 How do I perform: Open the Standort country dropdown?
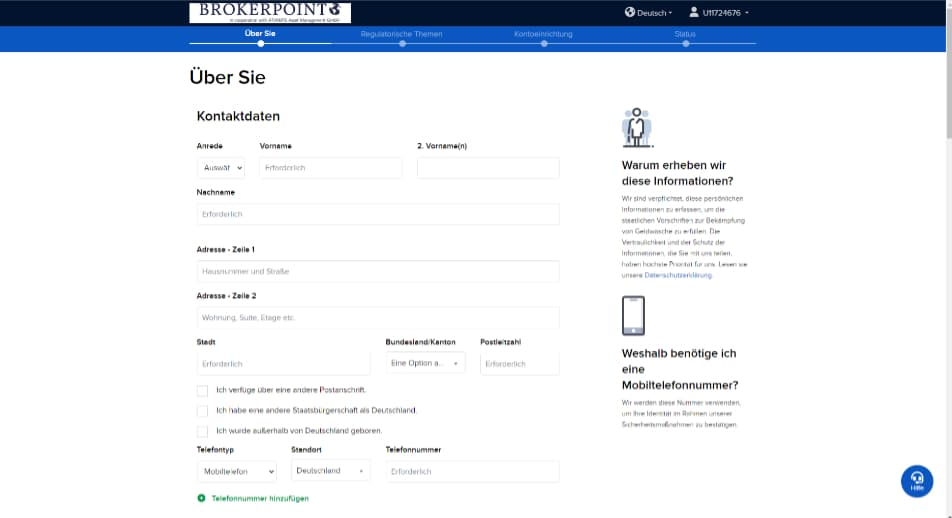(x=331, y=471)
